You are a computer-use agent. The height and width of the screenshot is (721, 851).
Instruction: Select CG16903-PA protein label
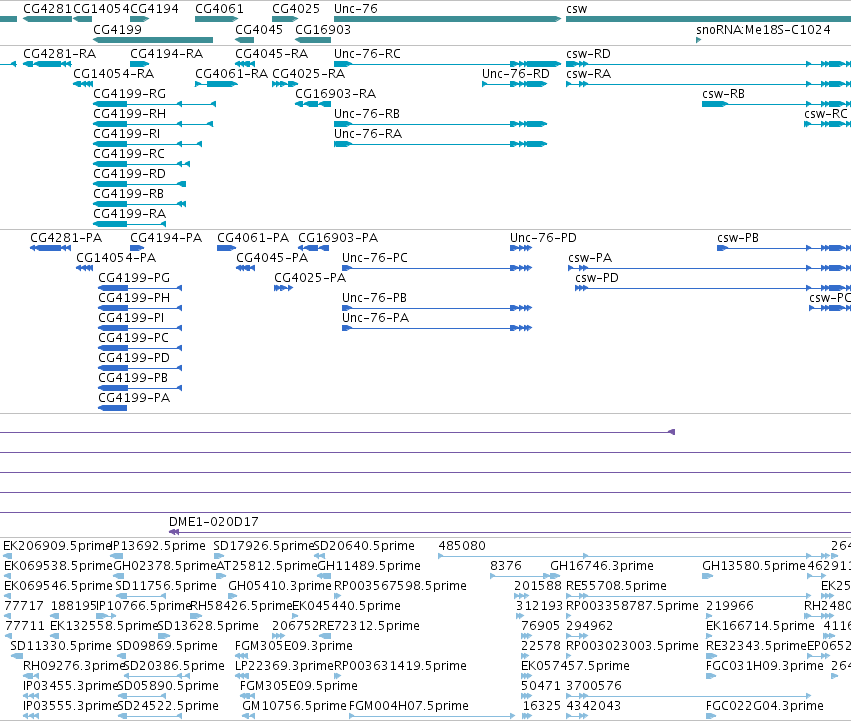(x=338, y=238)
